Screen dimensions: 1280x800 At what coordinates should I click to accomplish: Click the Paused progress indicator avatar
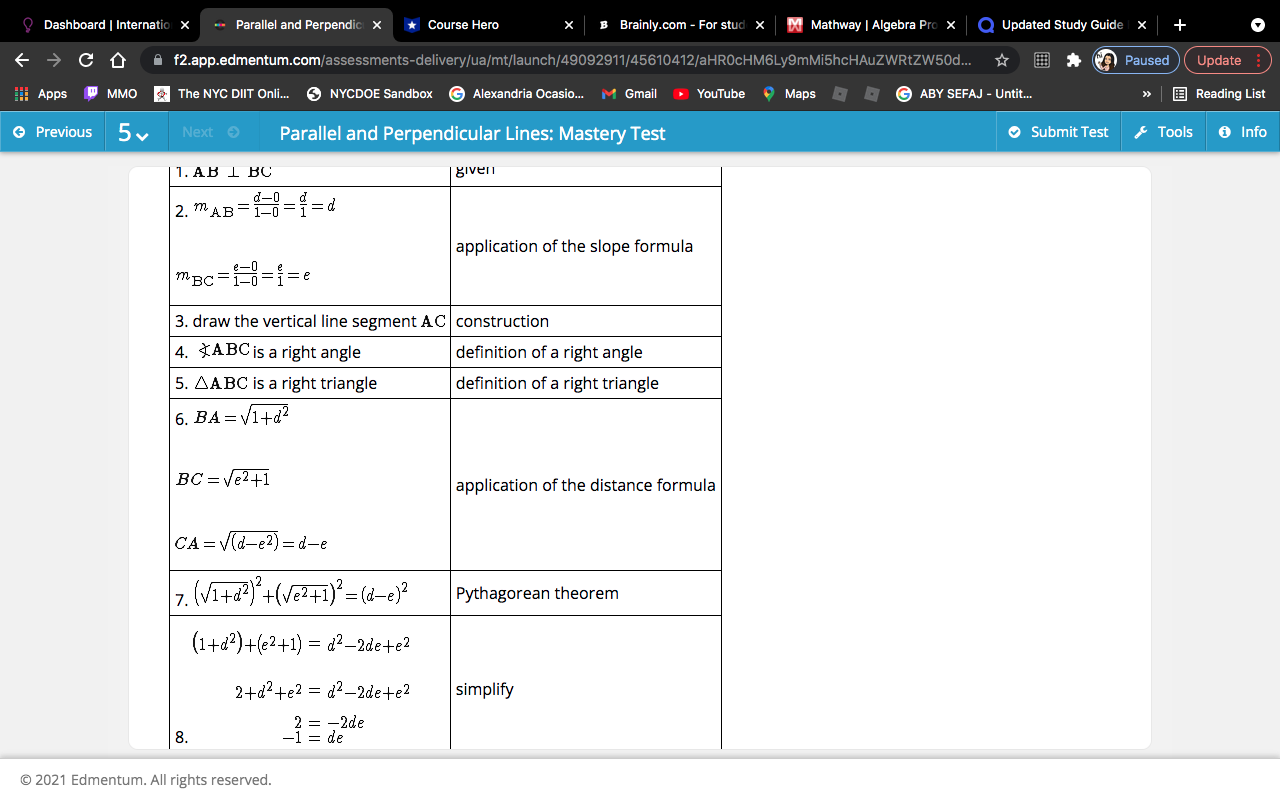(x=1110, y=60)
